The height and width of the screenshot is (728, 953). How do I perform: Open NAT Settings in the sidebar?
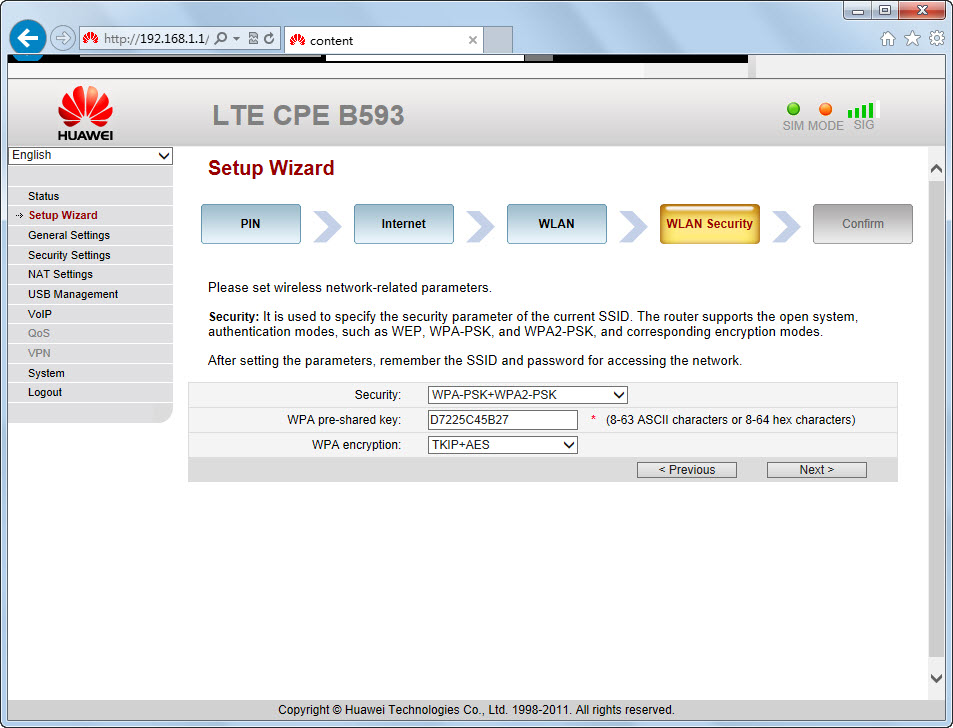(x=60, y=274)
